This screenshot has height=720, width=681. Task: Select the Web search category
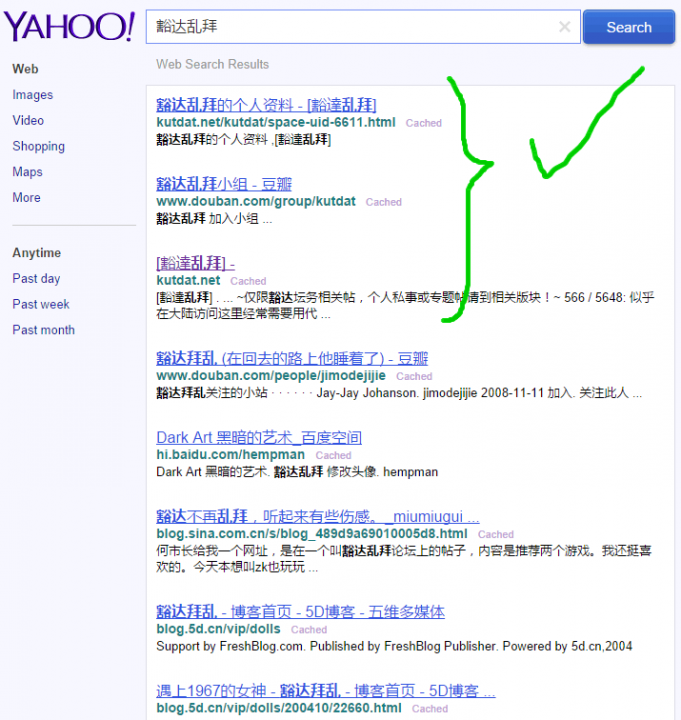(25, 69)
